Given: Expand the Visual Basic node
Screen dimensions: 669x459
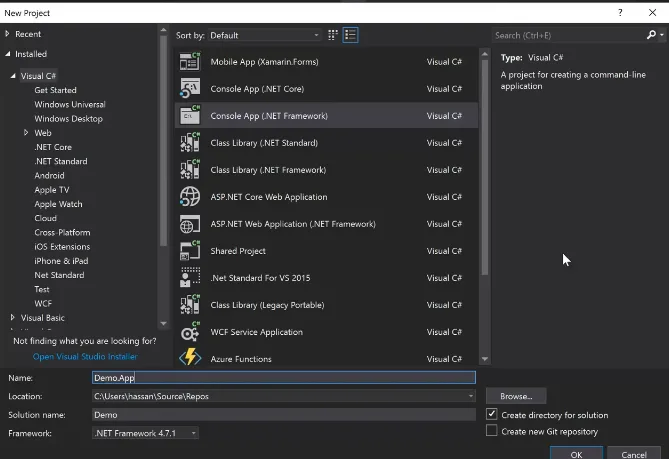Looking at the screenshot, I should (12, 317).
